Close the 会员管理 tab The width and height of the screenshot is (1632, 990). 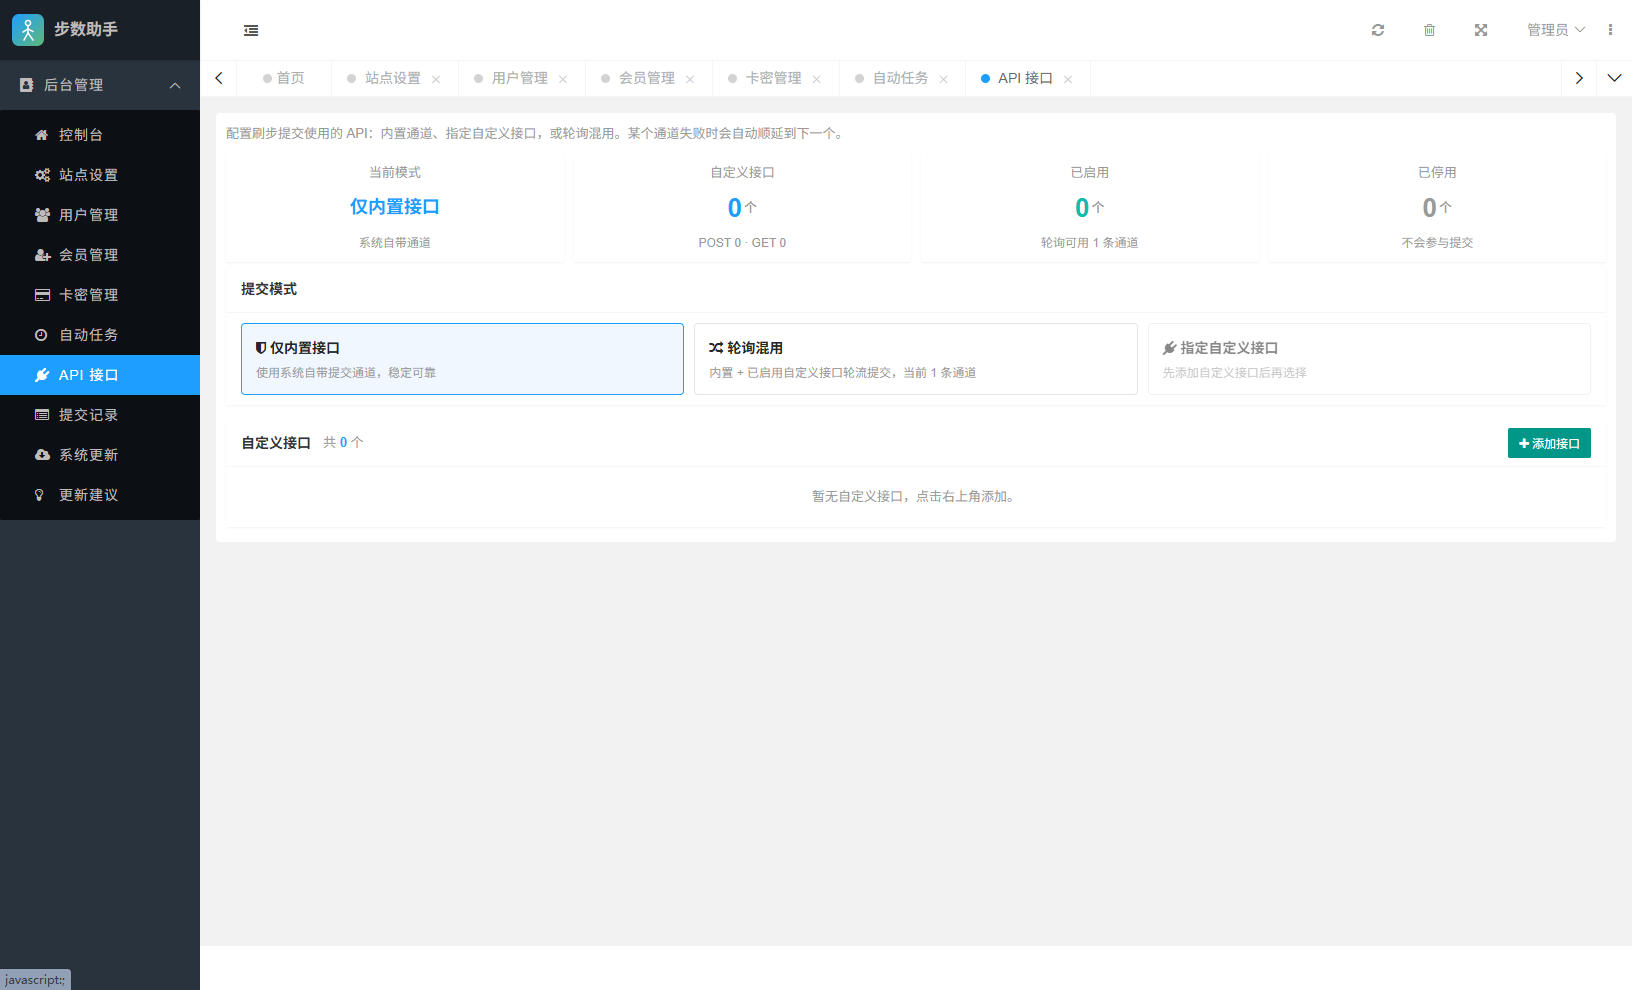tap(690, 79)
